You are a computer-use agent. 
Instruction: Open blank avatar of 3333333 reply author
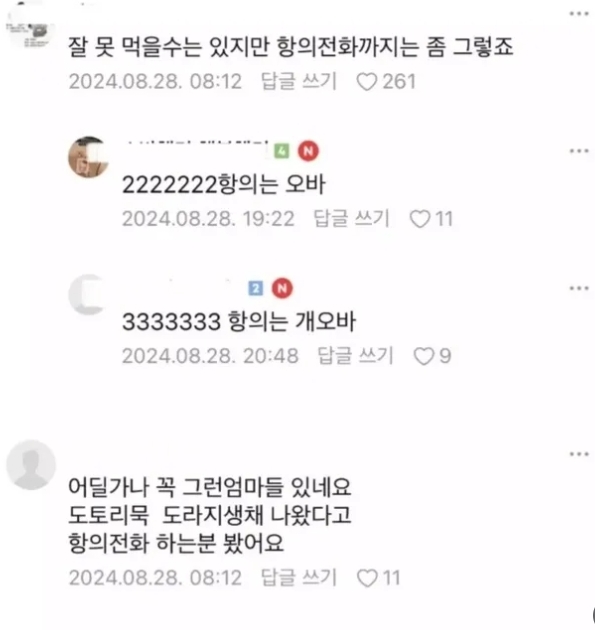click(x=88, y=295)
